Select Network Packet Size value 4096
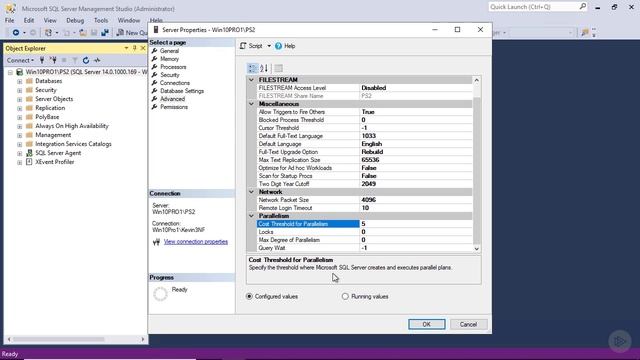Viewport: 640px width, 360px height. tap(416, 200)
